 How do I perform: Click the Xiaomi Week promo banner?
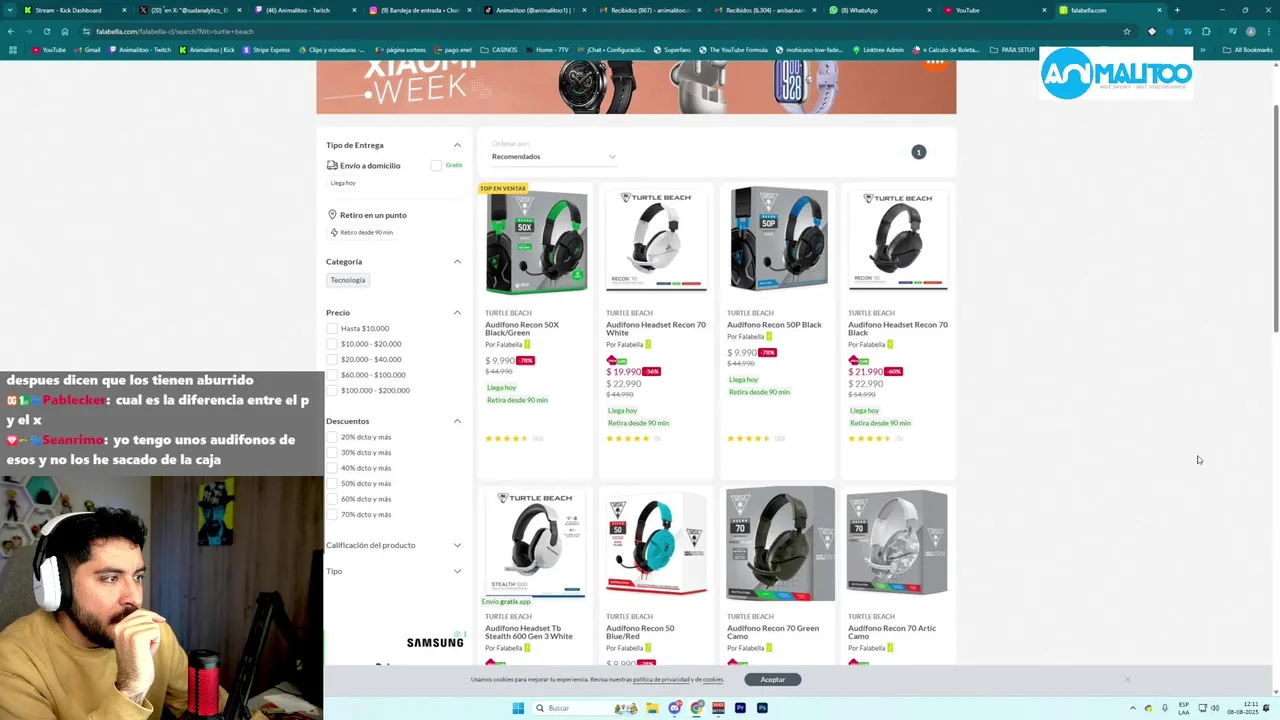[636, 87]
